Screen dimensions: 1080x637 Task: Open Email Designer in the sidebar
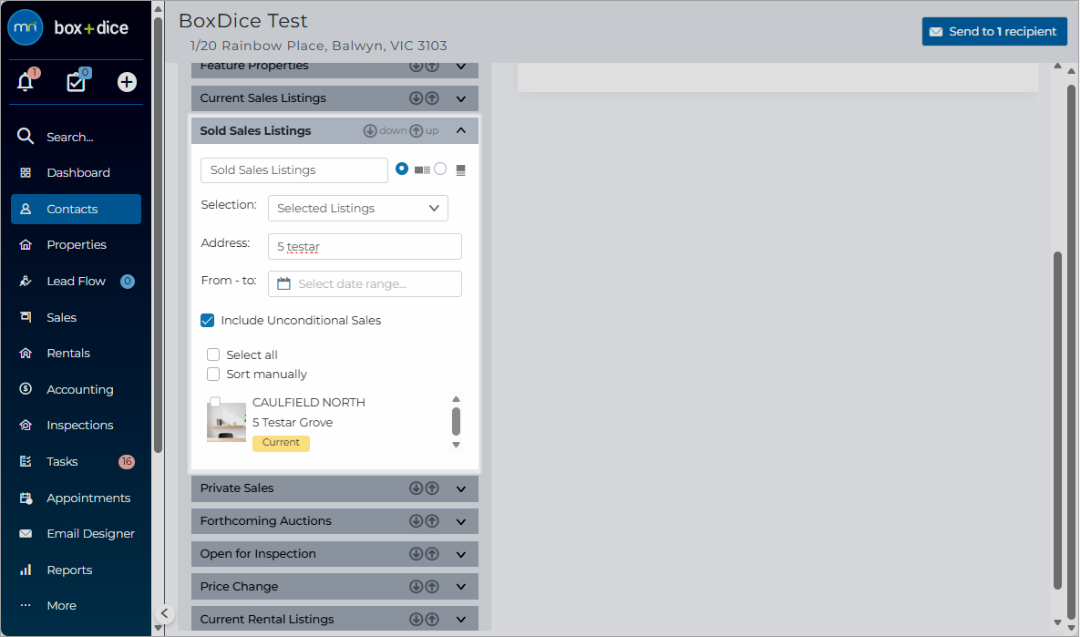[76, 534]
